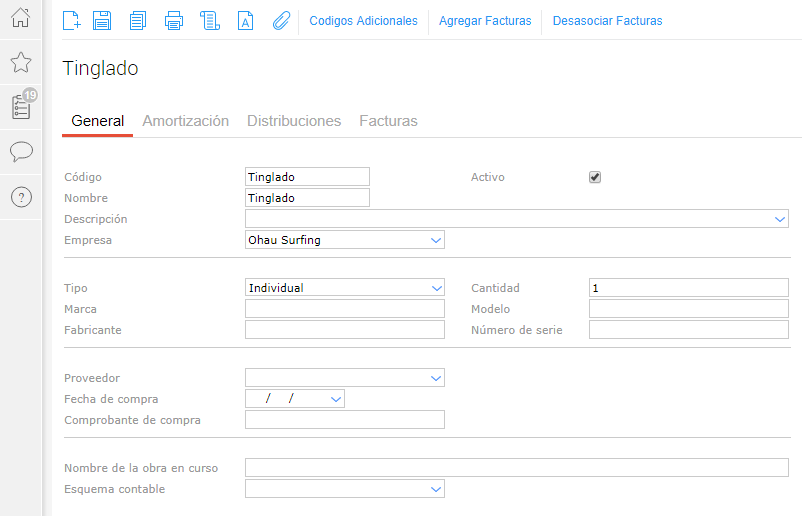Open the chat speech bubble icon
Viewport: 802px width, 516px height.
pyautogui.click(x=21, y=151)
